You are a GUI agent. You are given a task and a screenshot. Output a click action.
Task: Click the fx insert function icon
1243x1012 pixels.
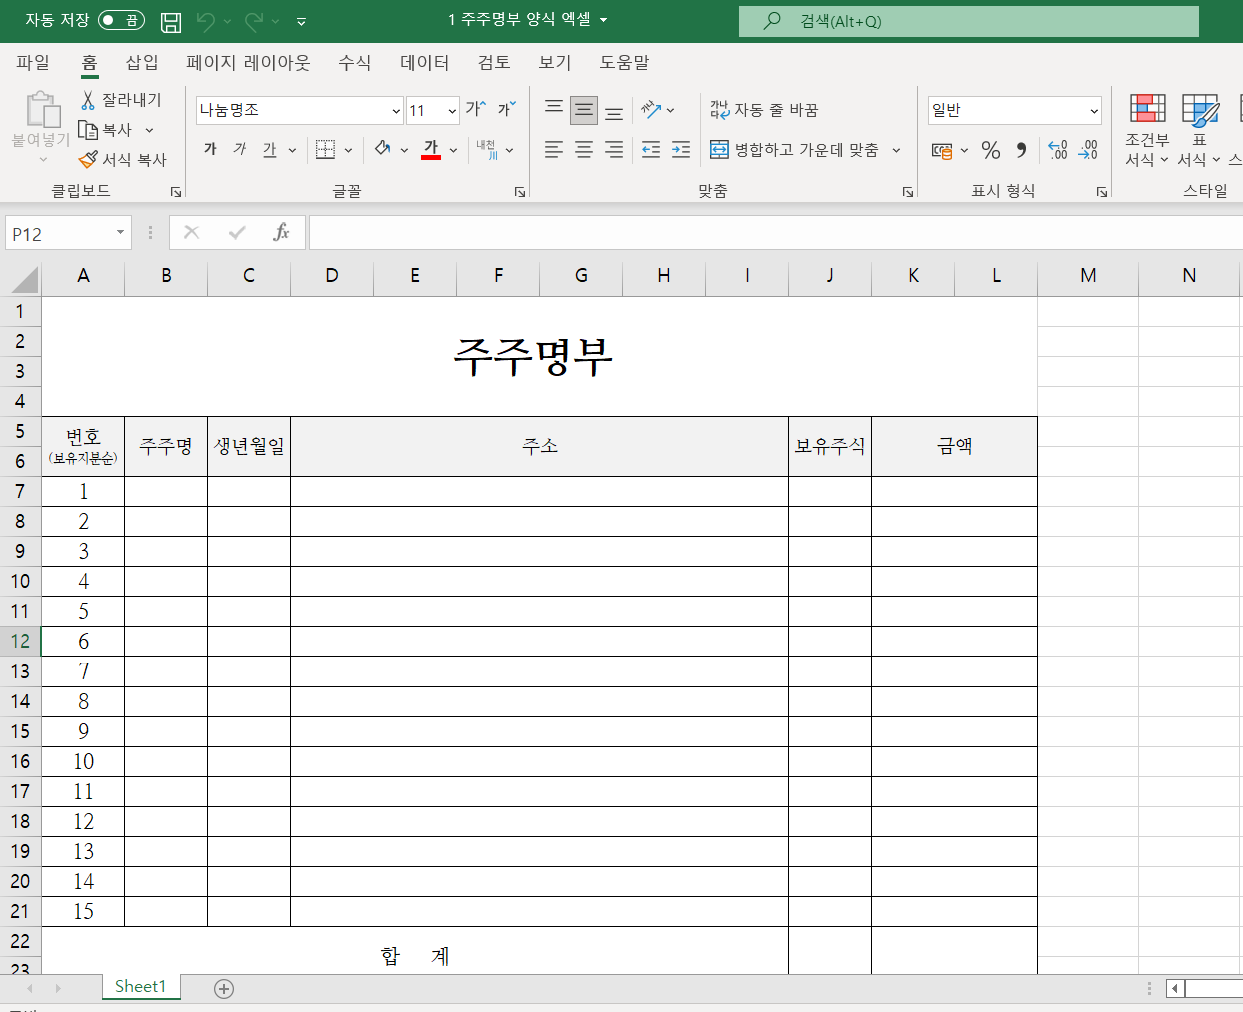281,233
